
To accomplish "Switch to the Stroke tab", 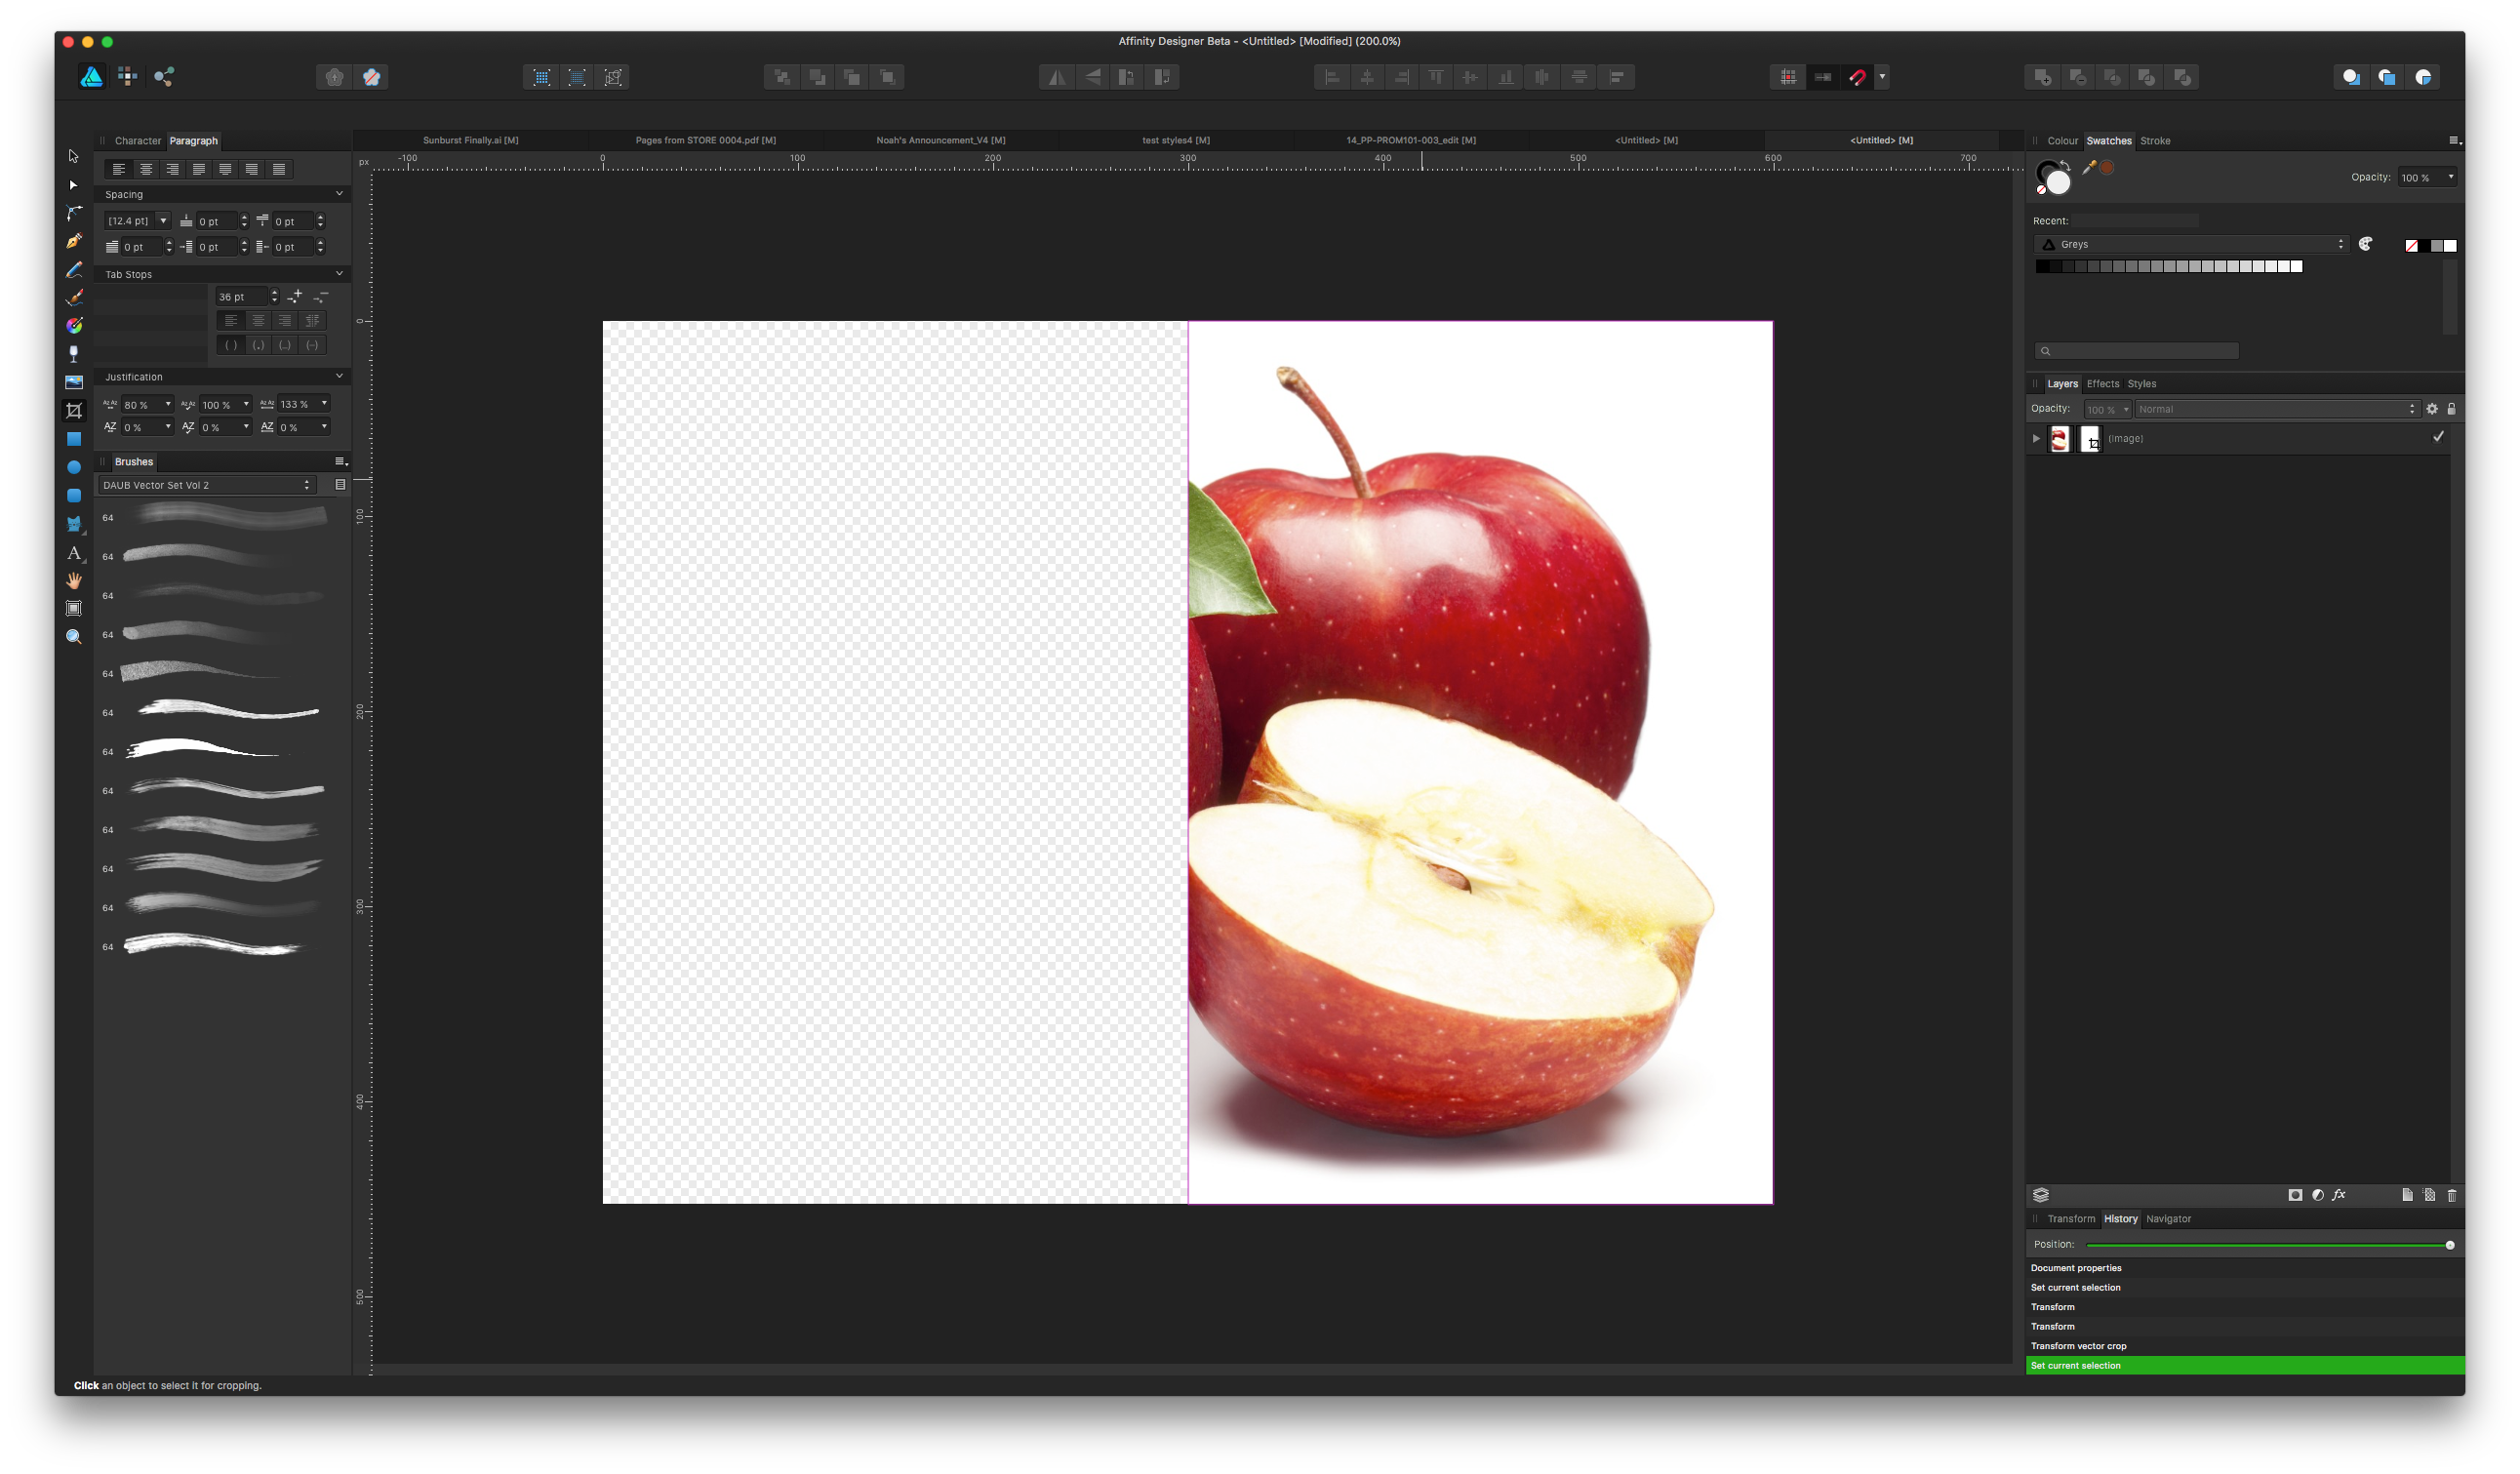I will point(2155,141).
